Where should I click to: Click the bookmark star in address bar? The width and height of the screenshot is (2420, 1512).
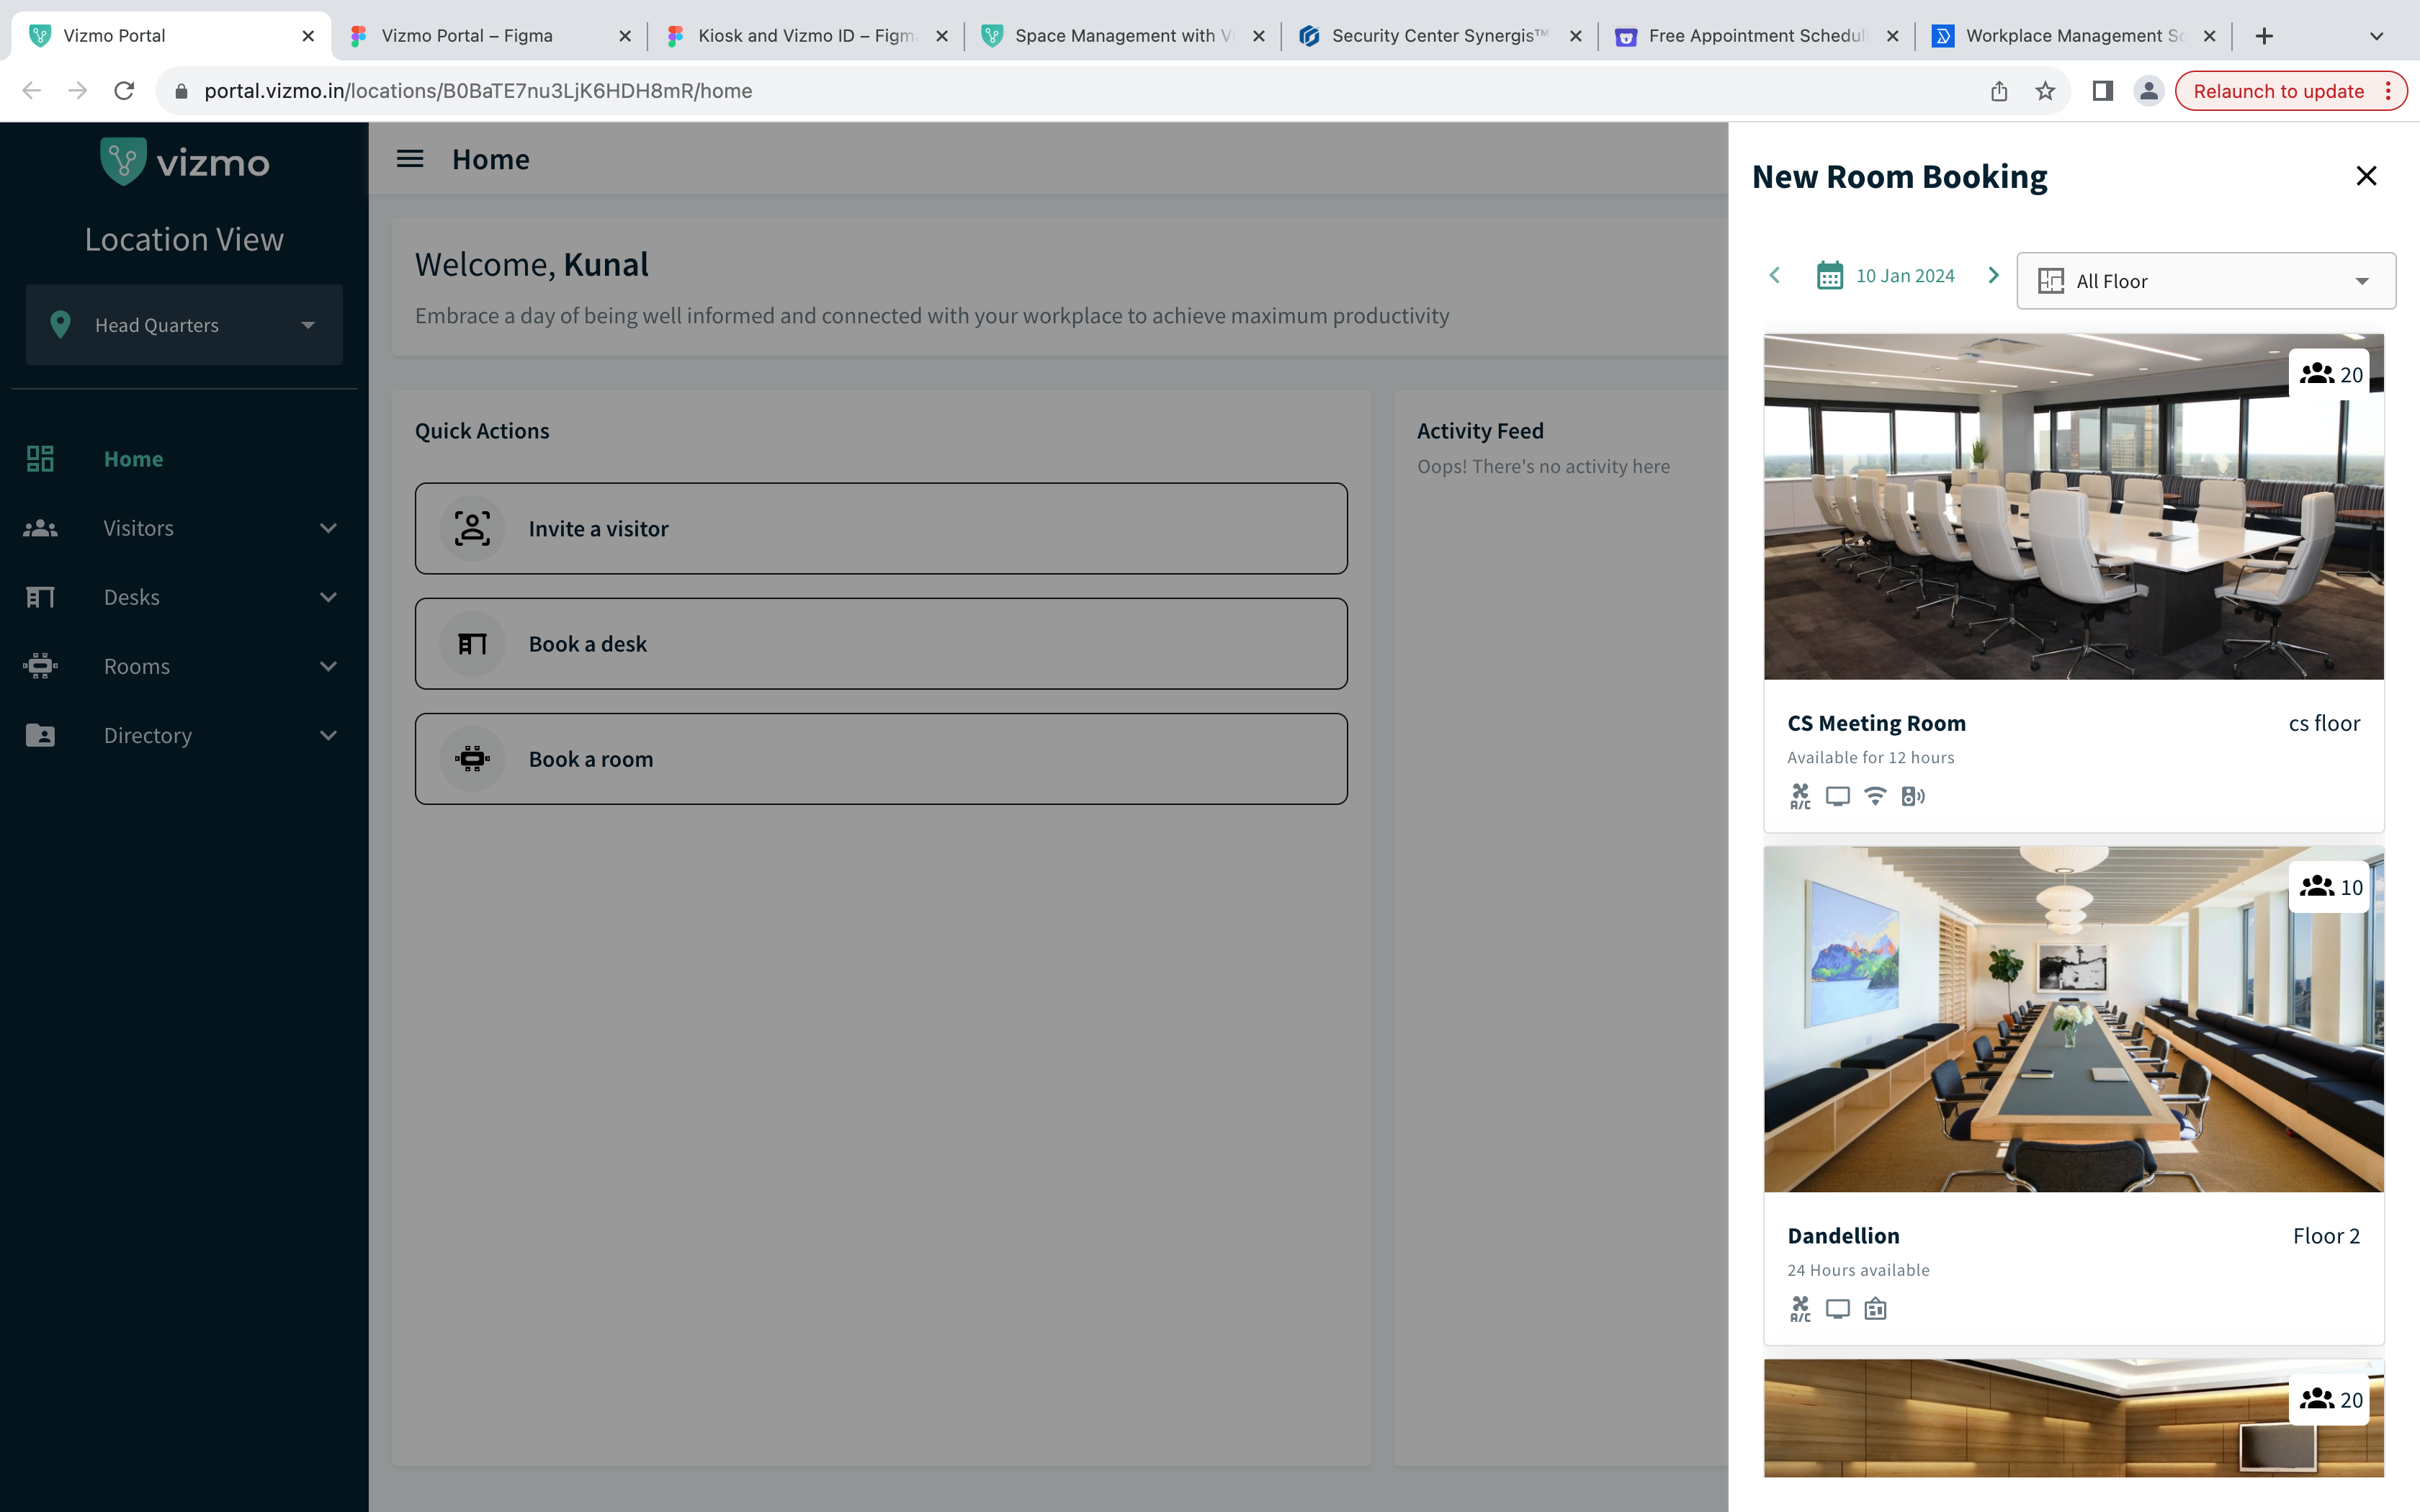2045,91
